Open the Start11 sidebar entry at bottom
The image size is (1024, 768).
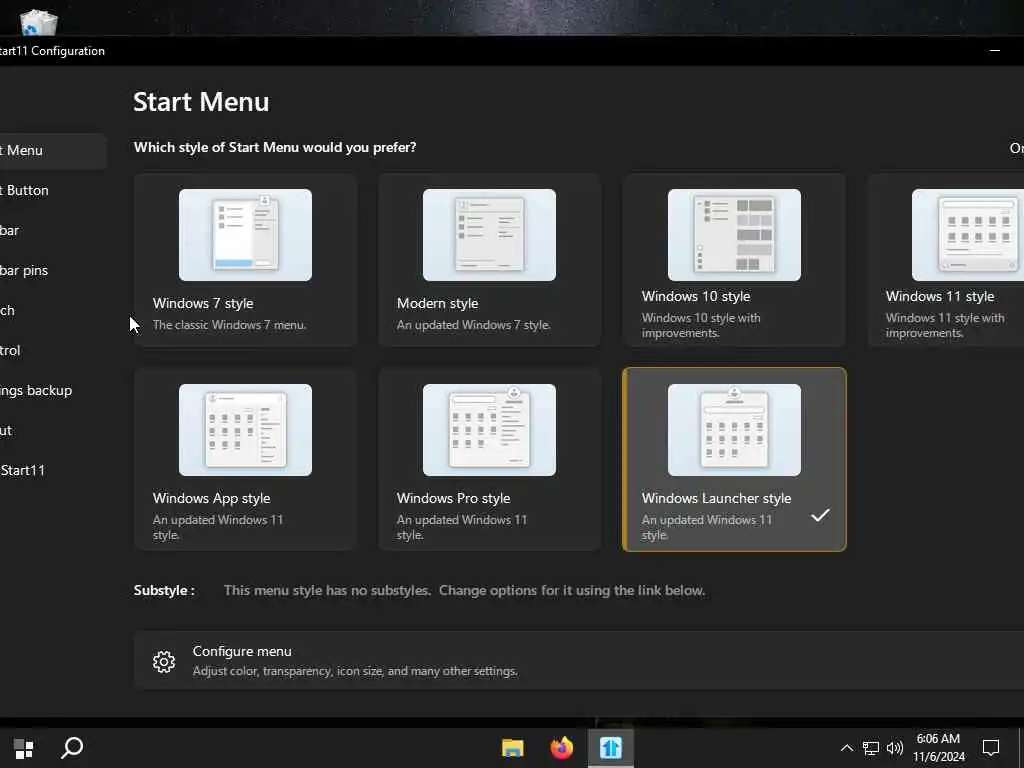coord(52,470)
